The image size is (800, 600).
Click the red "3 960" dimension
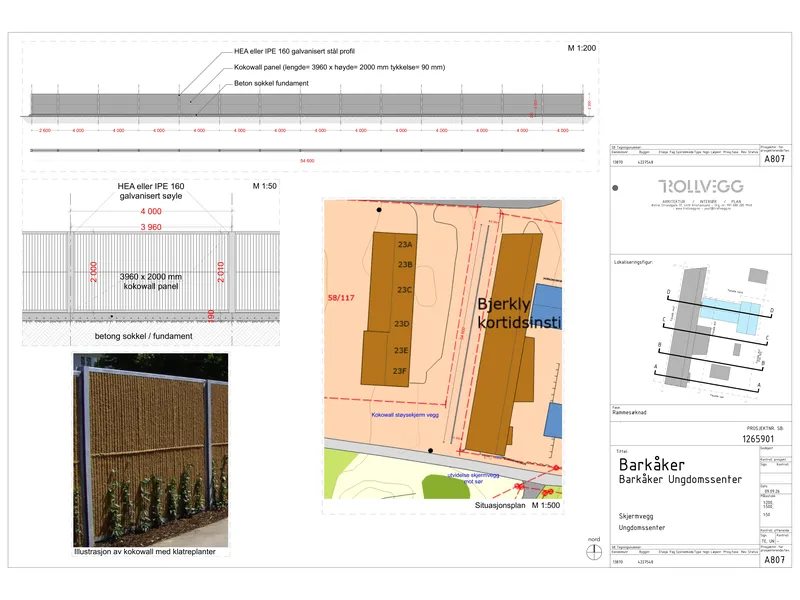[151, 227]
